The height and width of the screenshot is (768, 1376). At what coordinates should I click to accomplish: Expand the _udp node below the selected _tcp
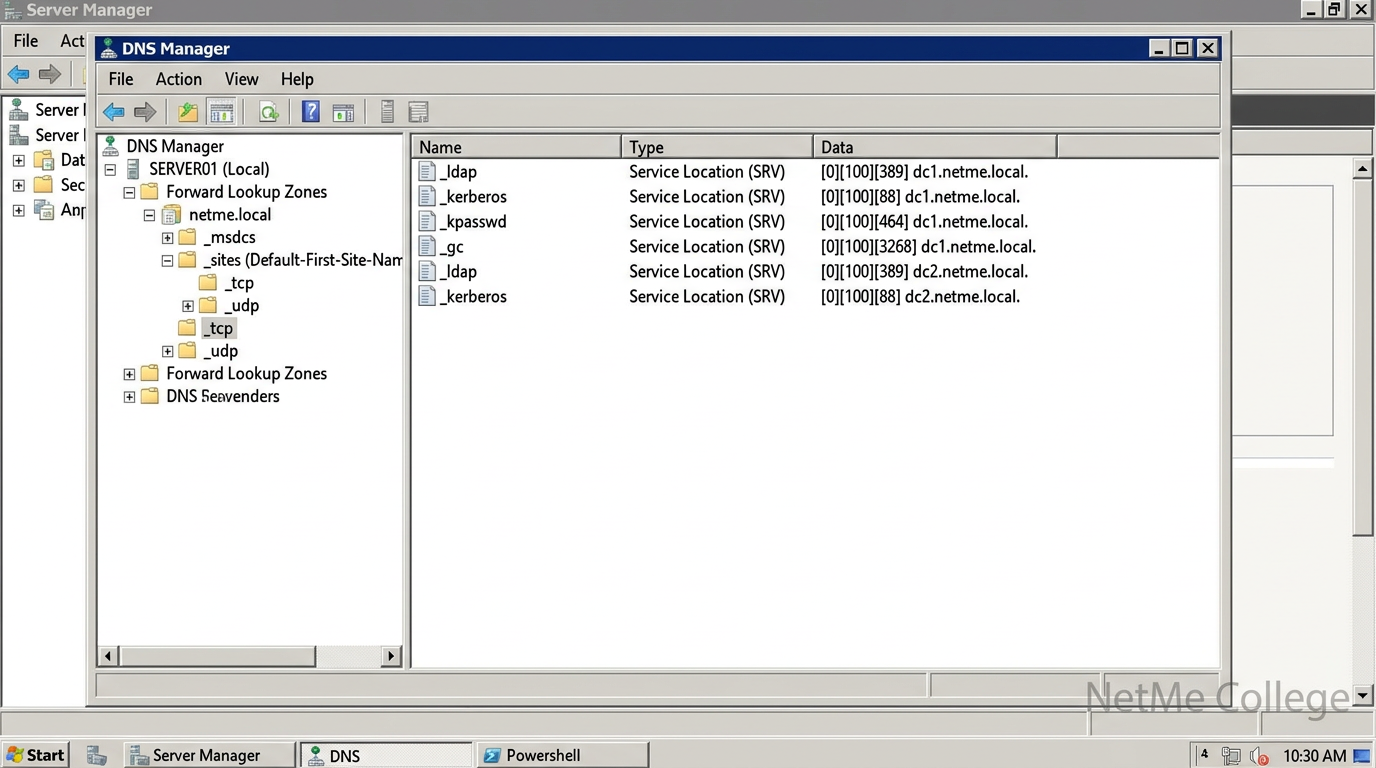[167, 351]
